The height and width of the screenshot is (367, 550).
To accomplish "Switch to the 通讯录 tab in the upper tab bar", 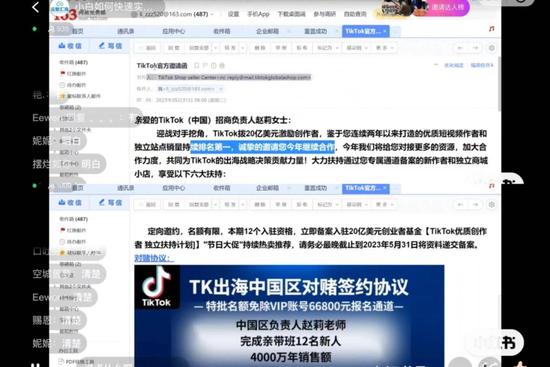I will (126, 31).
